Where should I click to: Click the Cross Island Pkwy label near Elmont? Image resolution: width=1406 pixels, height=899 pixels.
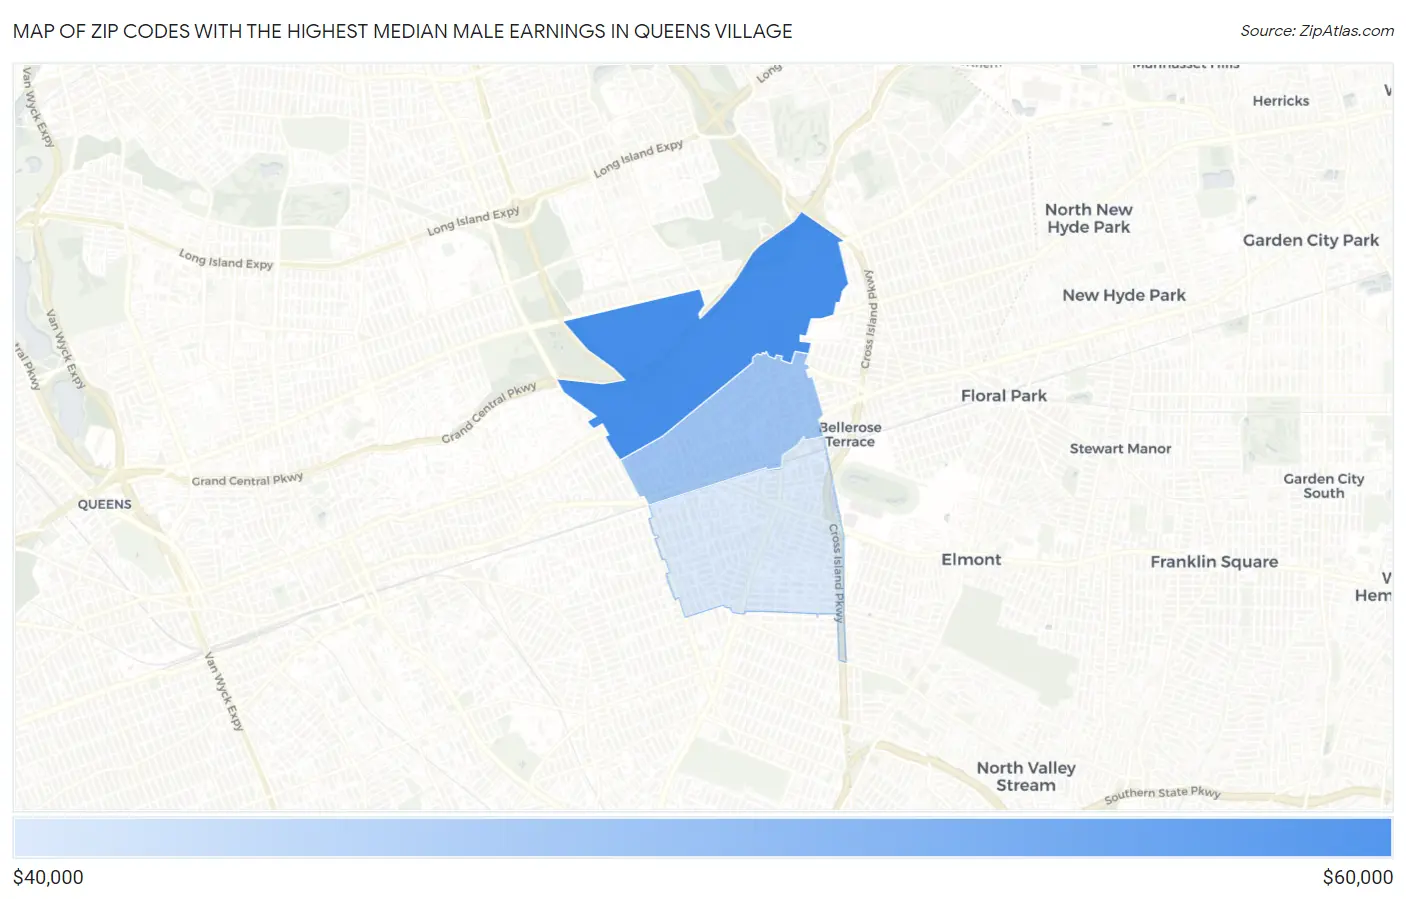837,573
